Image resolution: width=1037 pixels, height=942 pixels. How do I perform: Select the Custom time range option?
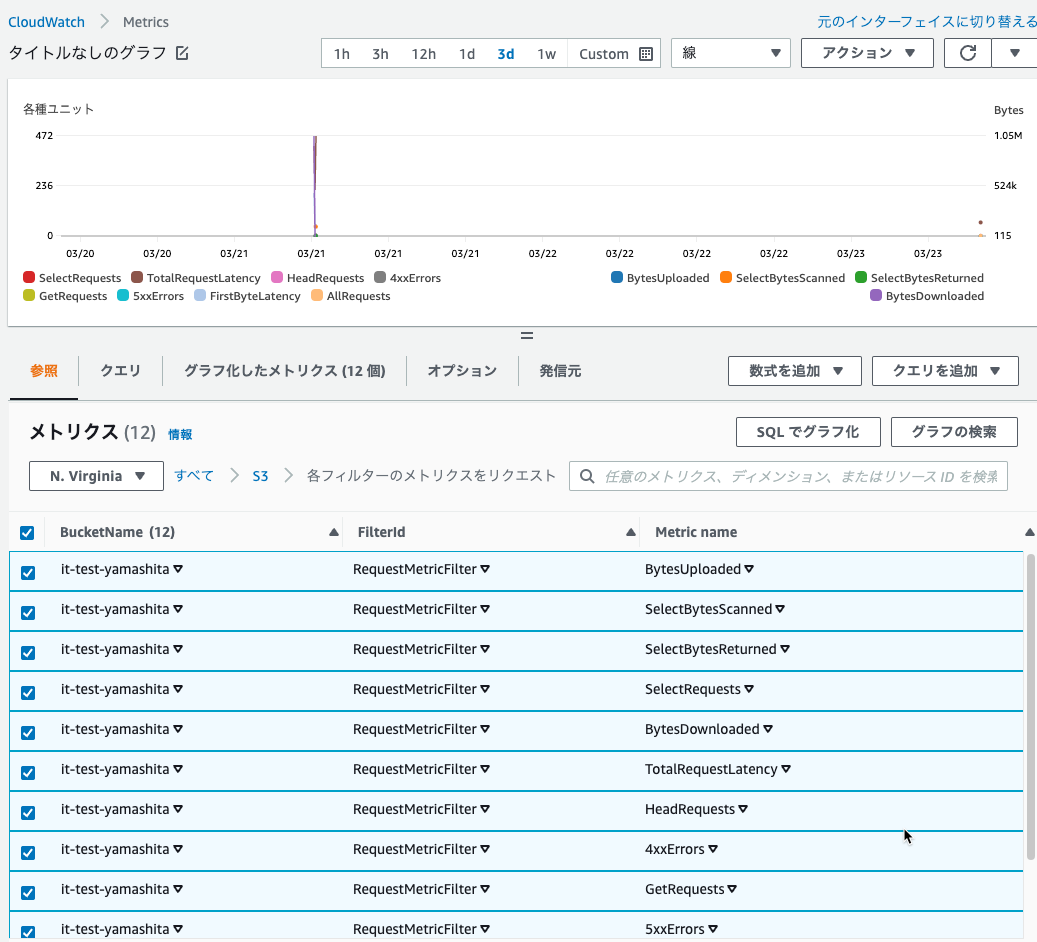[x=604, y=54]
